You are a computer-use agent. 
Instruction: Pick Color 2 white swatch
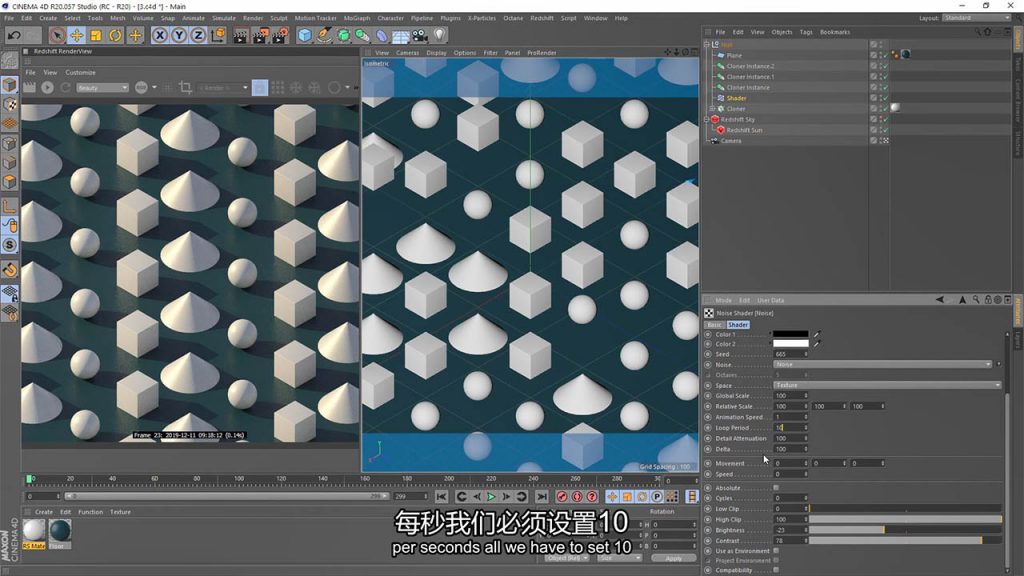click(790, 344)
